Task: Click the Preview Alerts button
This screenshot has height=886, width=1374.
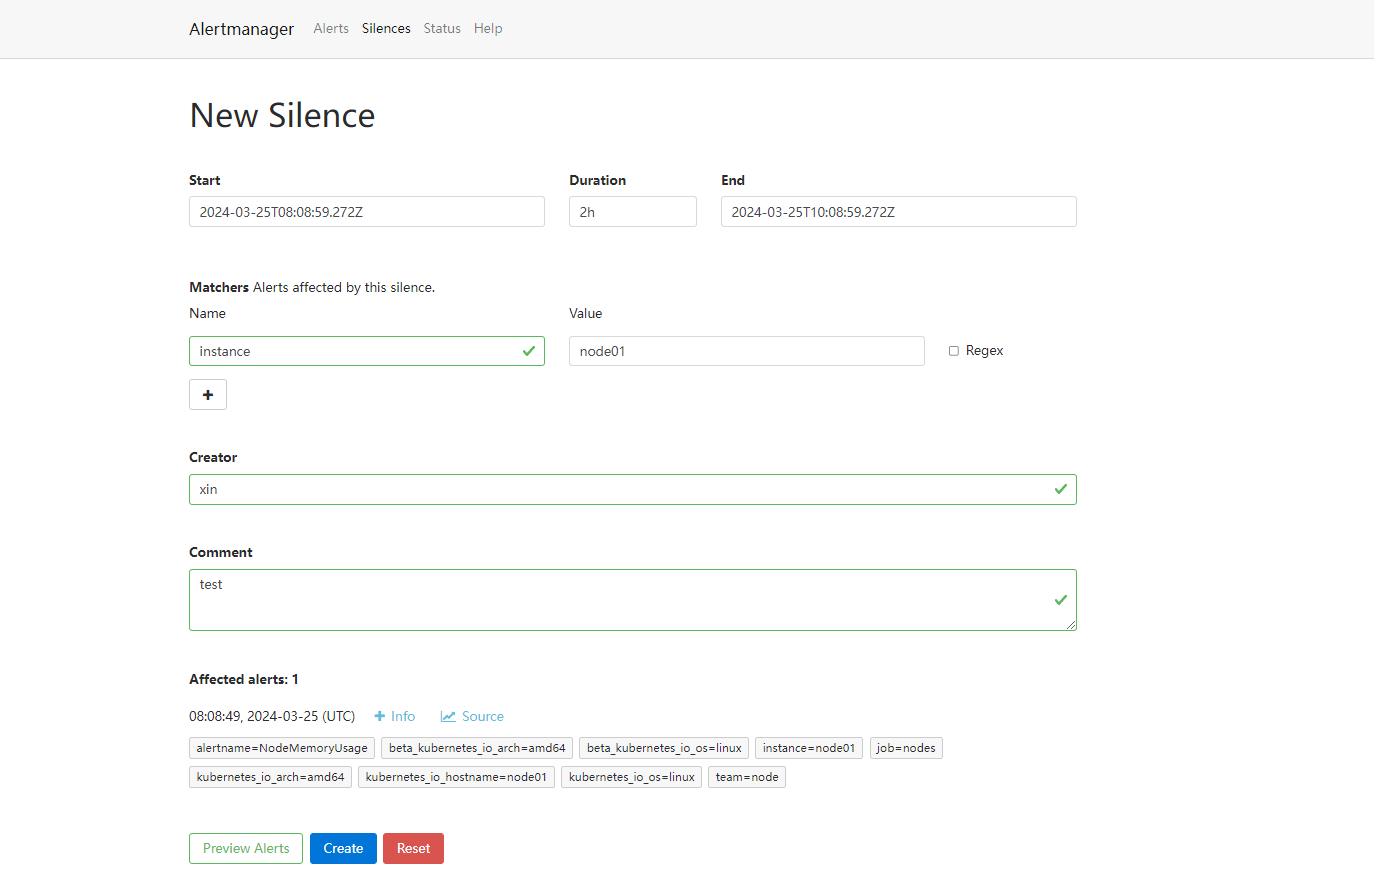Action: pyautogui.click(x=246, y=848)
